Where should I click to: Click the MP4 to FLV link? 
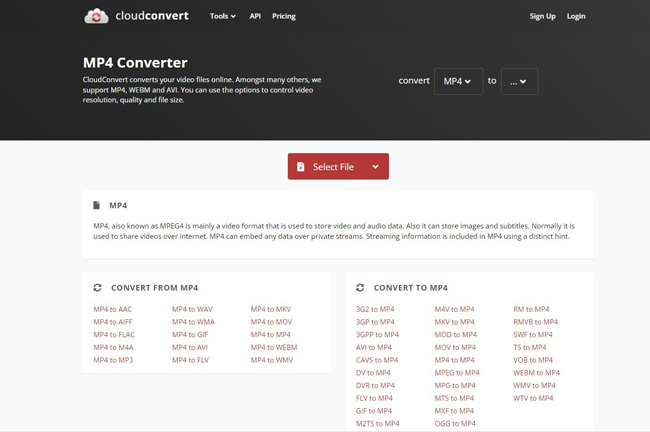tap(190, 360)
